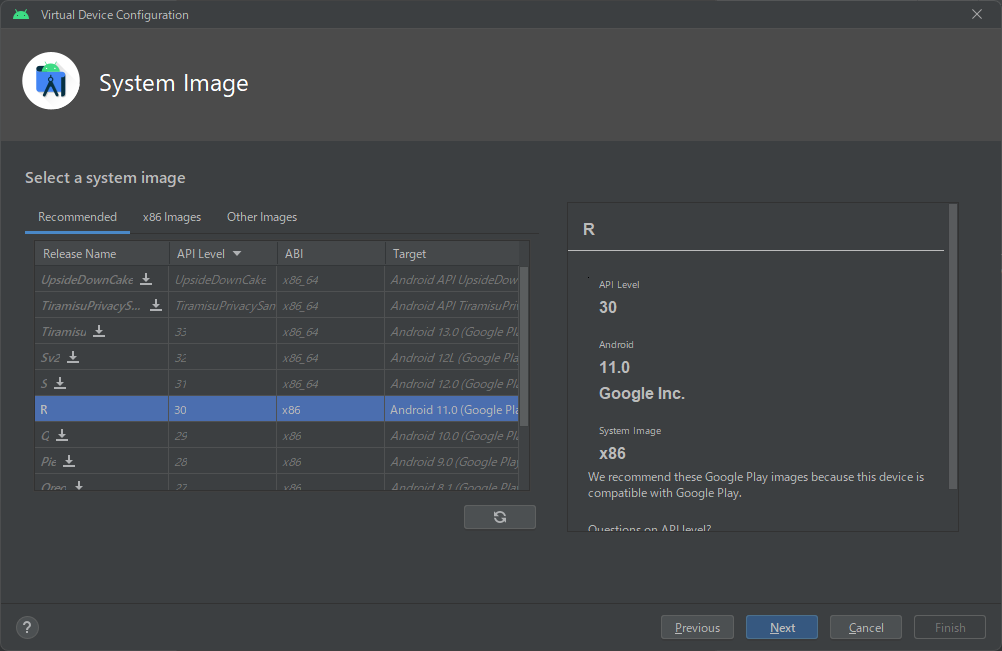
Task: Sort by API Level column arrow
Action: pos(237,254)
